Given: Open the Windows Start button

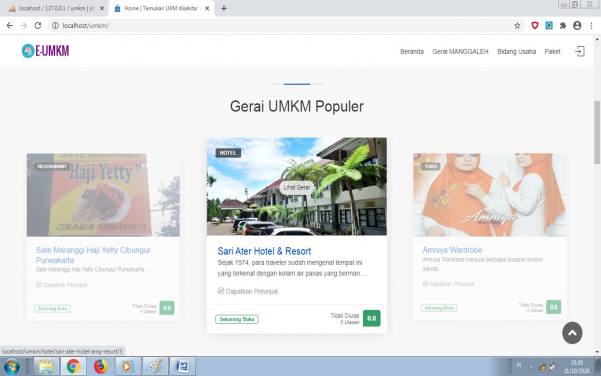Looking at the screenshot, I should coord(11,367).
